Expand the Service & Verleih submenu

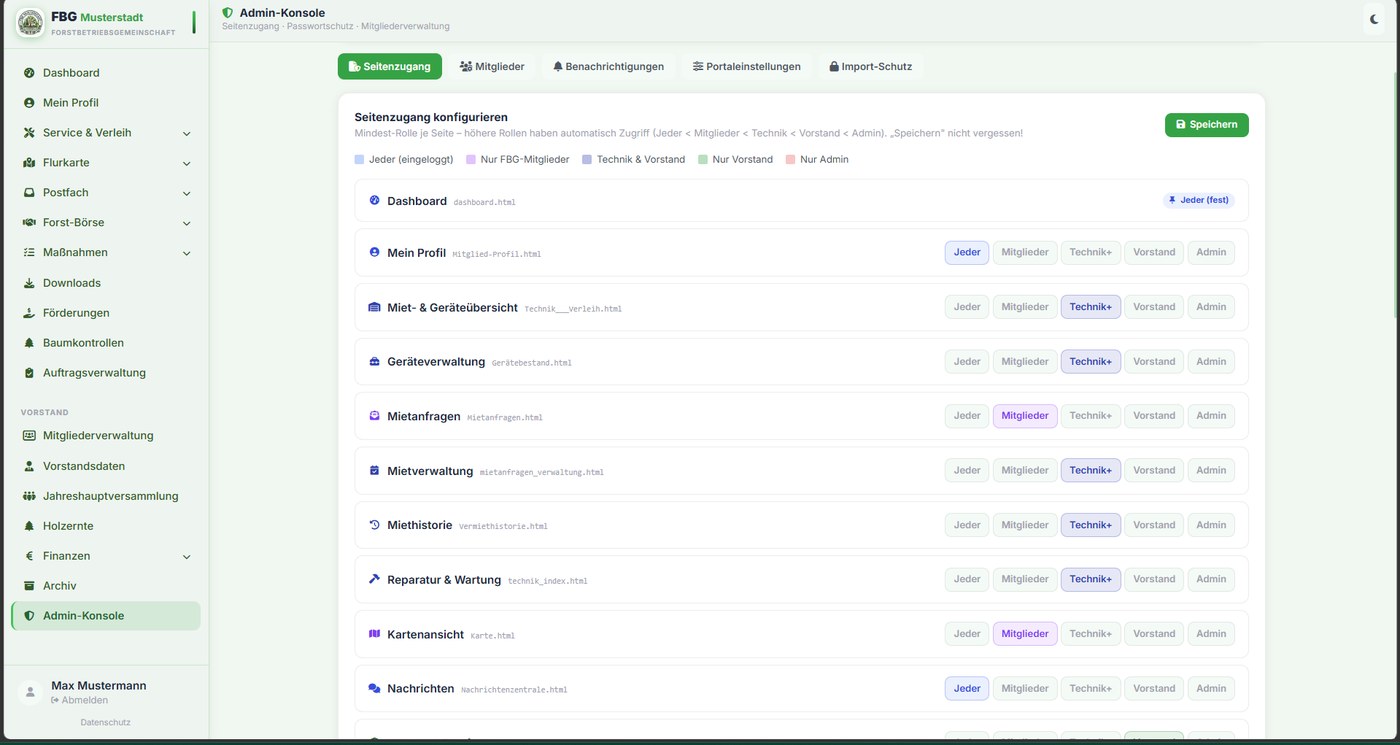(187, 133)
